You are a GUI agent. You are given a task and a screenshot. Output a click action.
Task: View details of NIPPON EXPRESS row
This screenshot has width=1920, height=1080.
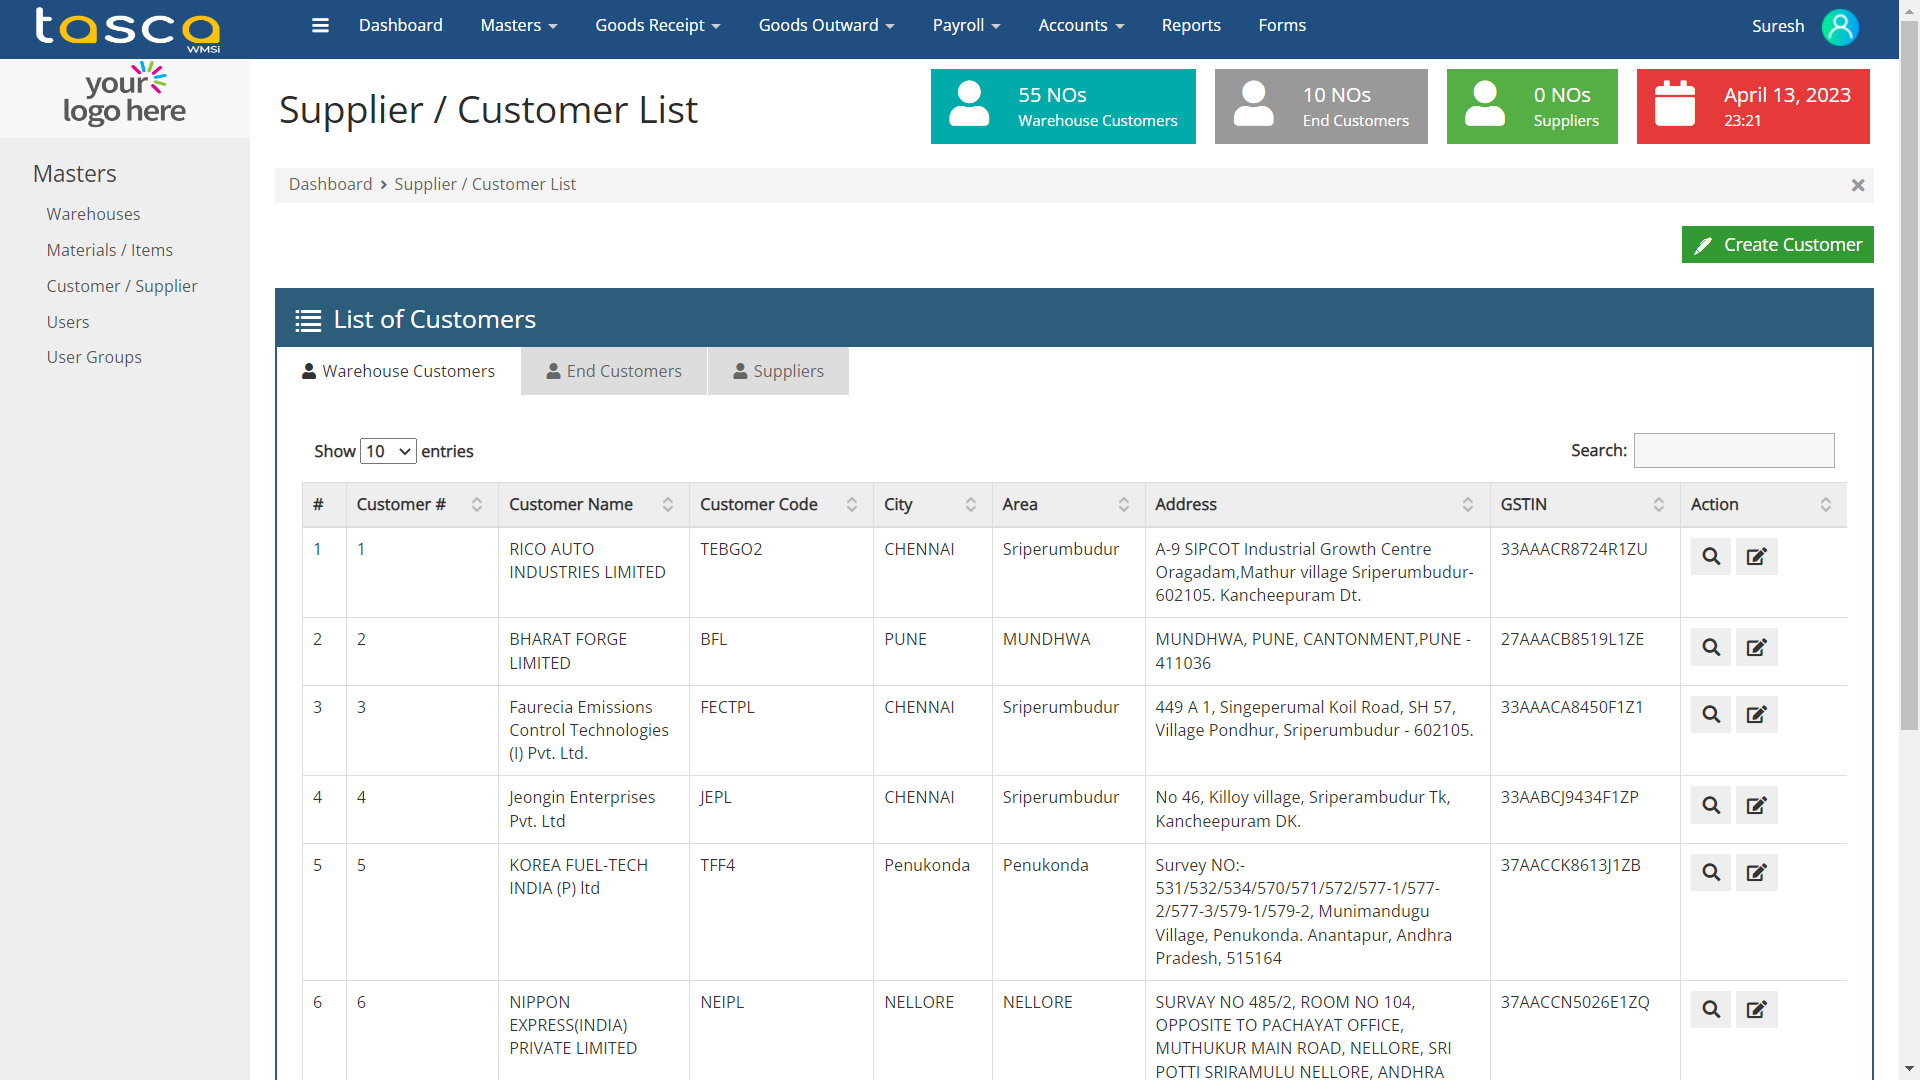click(x=1711, y=1009)
